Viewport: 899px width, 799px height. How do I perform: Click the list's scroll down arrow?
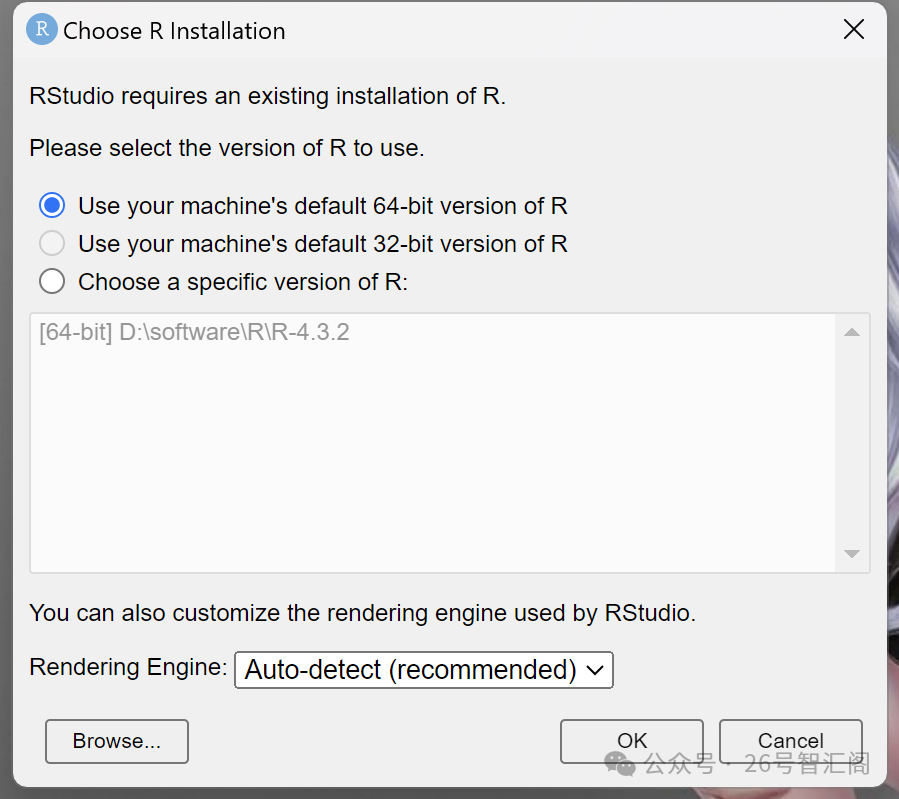(852, 553)
